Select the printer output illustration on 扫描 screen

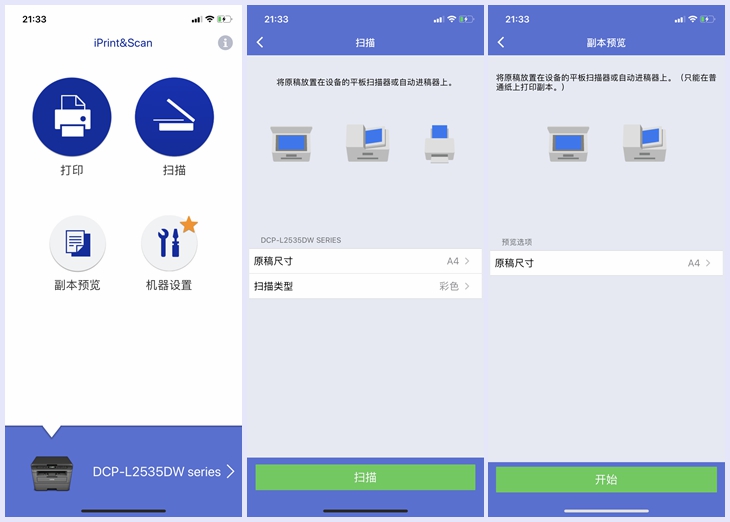point(439,143)
